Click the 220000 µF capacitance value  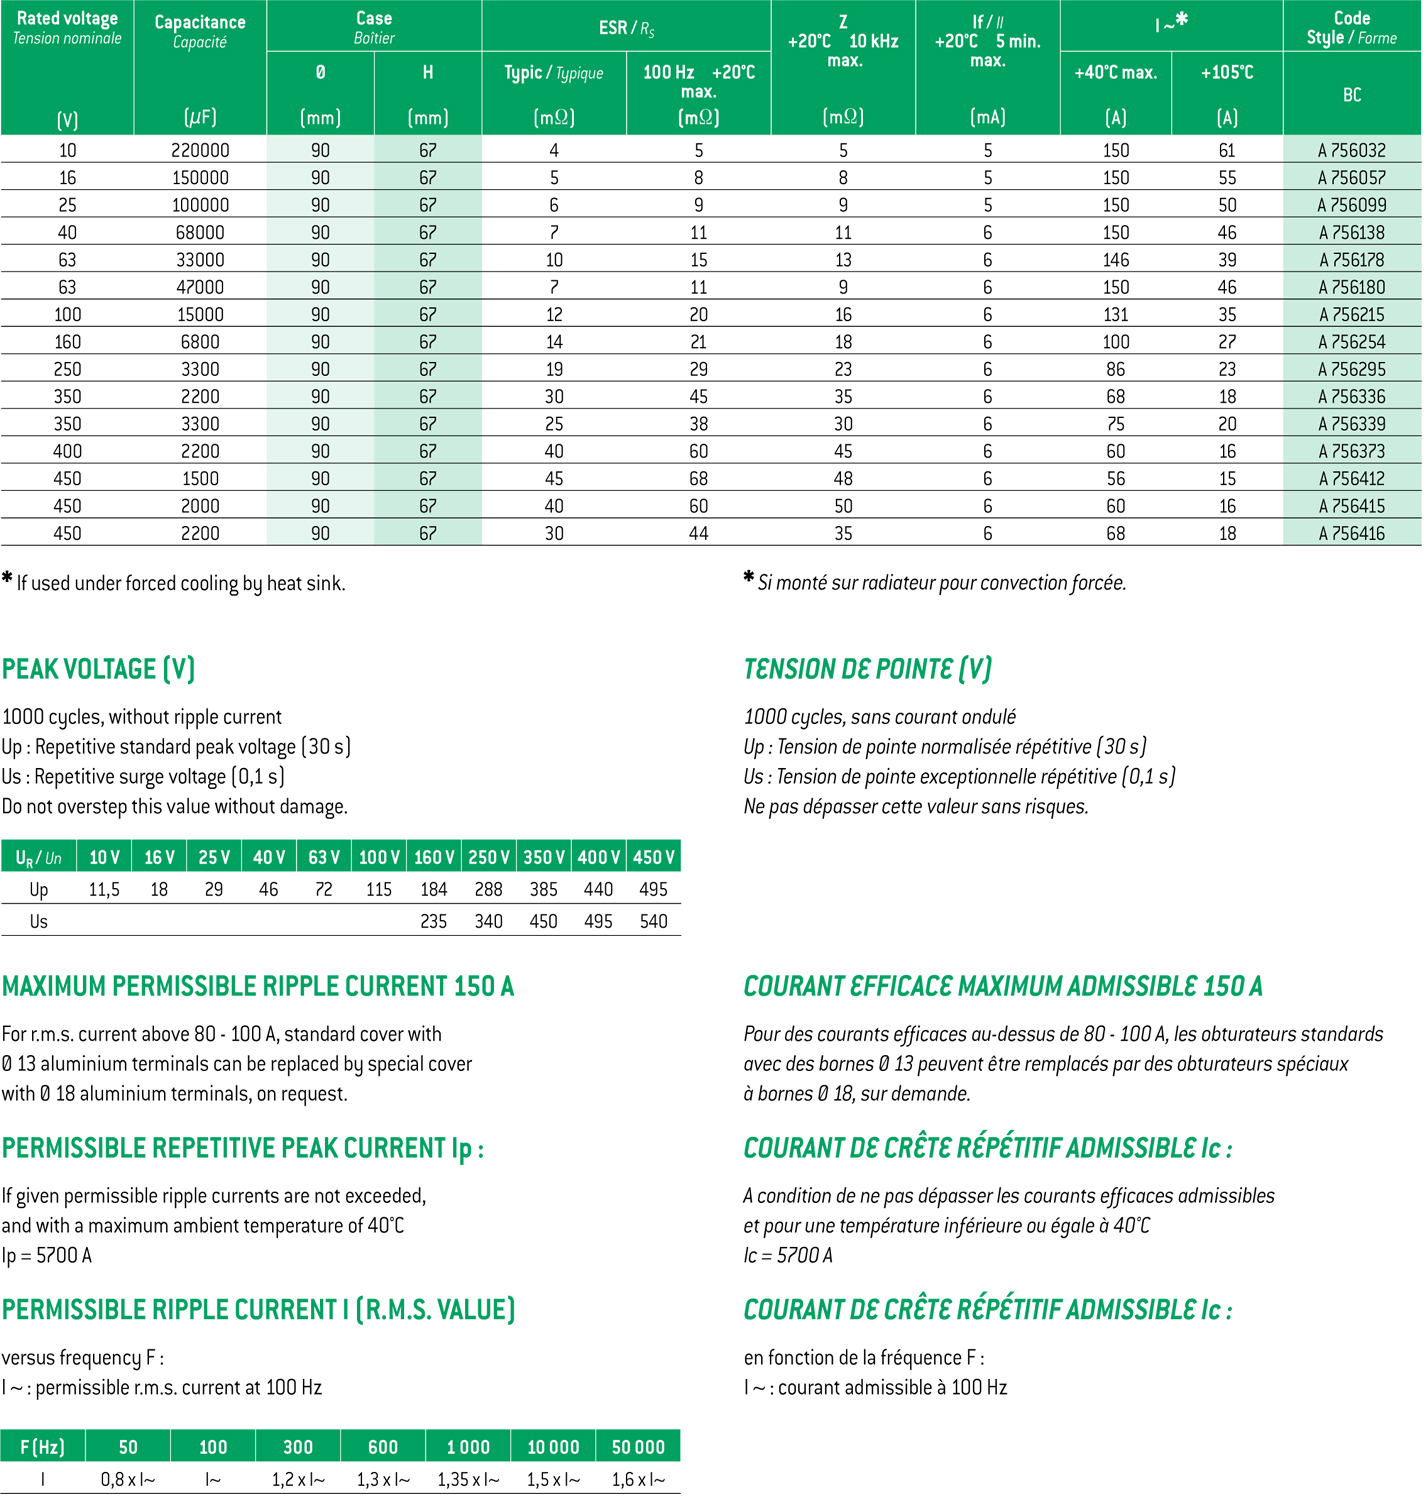pos(200,150)
